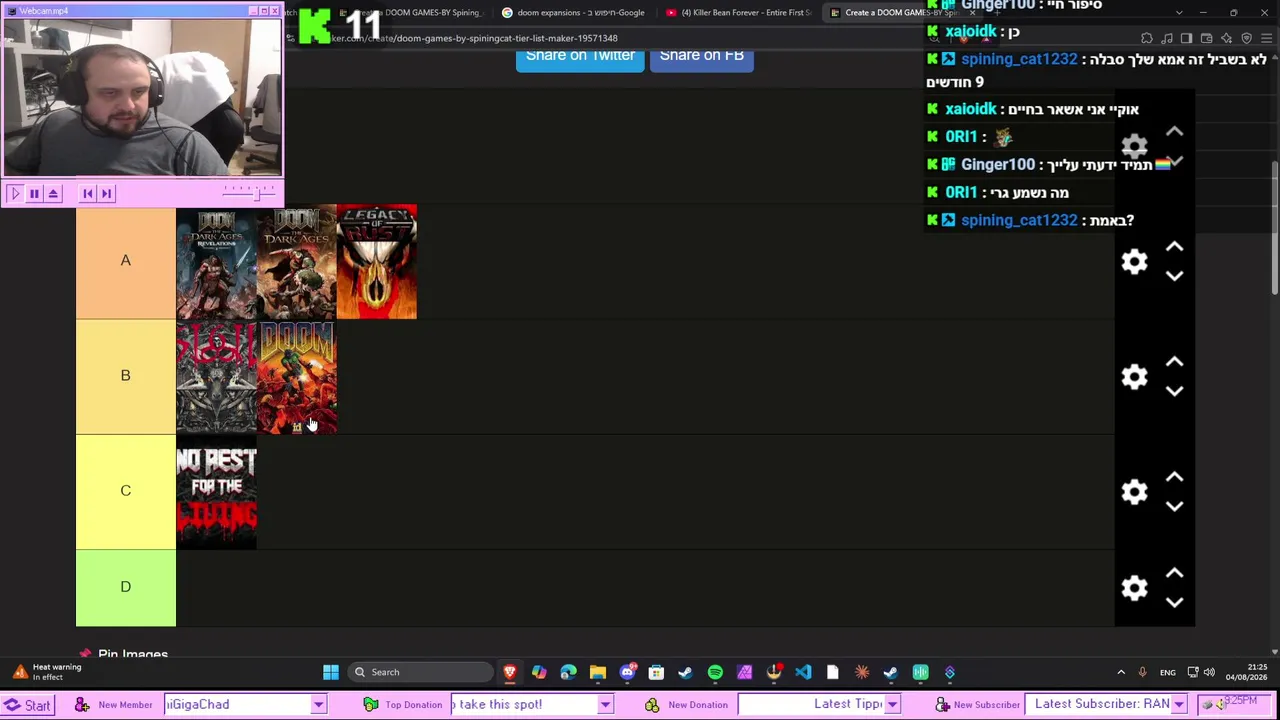
Task: Open Visual Studio Code from taskbar
Action: pyautogui.click(x=803, y=672)
